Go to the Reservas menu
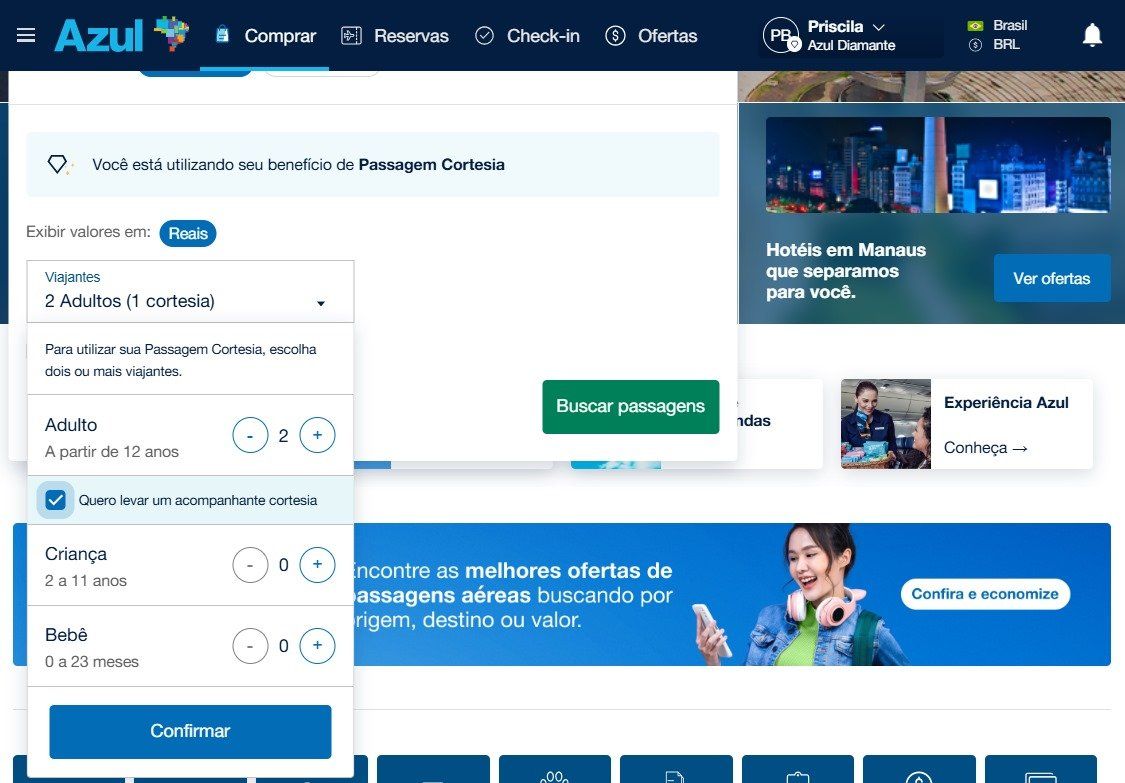Screen dimensions: 1125x783 pos(395,36)
